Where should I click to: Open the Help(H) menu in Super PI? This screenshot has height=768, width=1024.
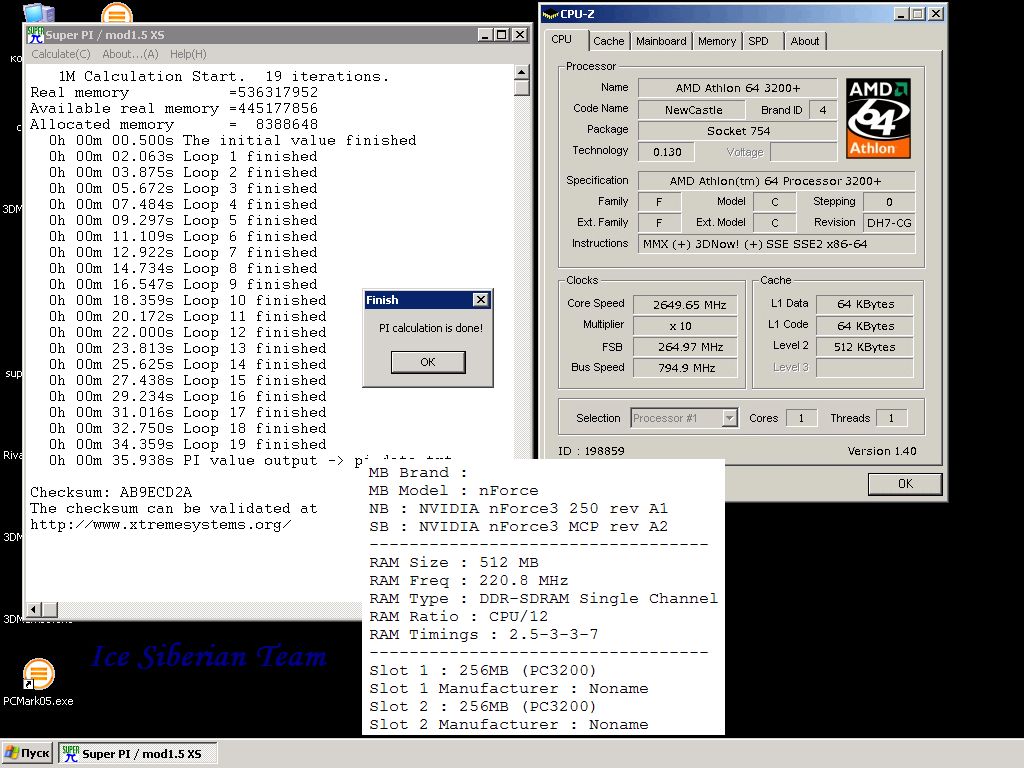point(188,54)
